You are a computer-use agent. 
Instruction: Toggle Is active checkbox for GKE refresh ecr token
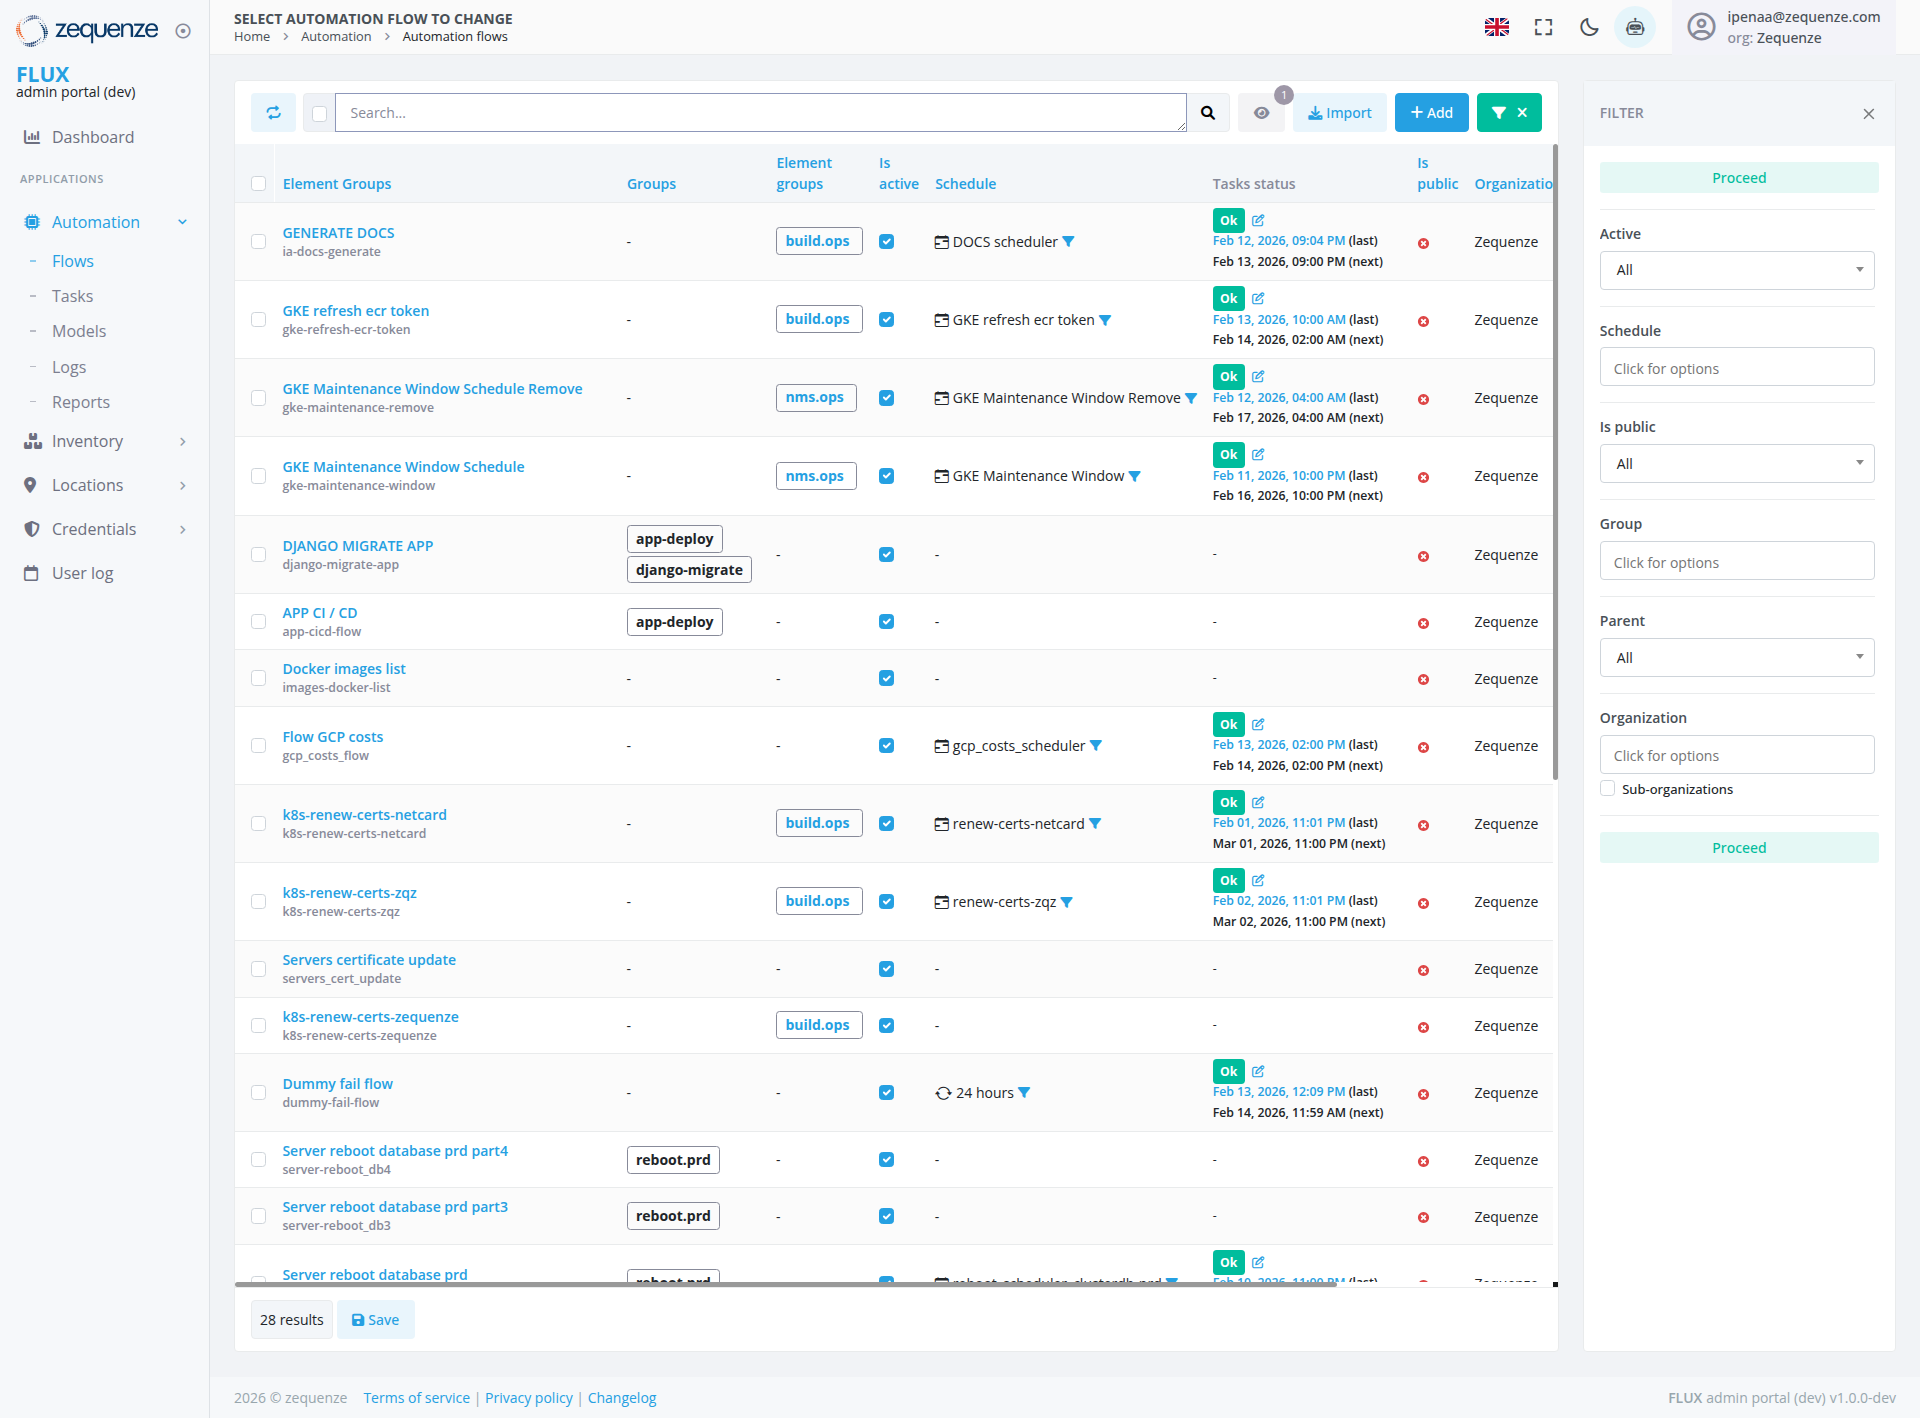tap(886, 319)
